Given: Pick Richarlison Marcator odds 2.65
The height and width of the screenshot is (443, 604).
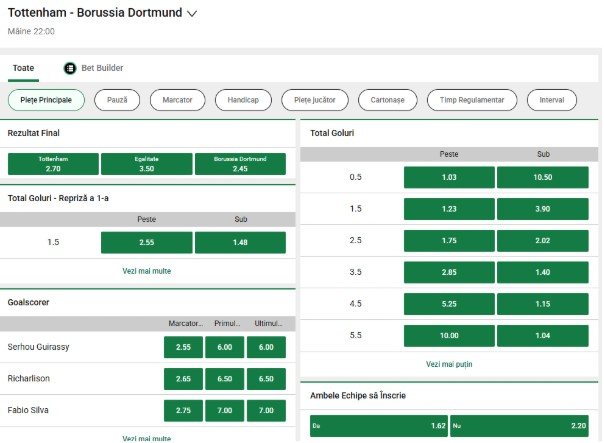Looking at the screenshot, I should (183, 379).
